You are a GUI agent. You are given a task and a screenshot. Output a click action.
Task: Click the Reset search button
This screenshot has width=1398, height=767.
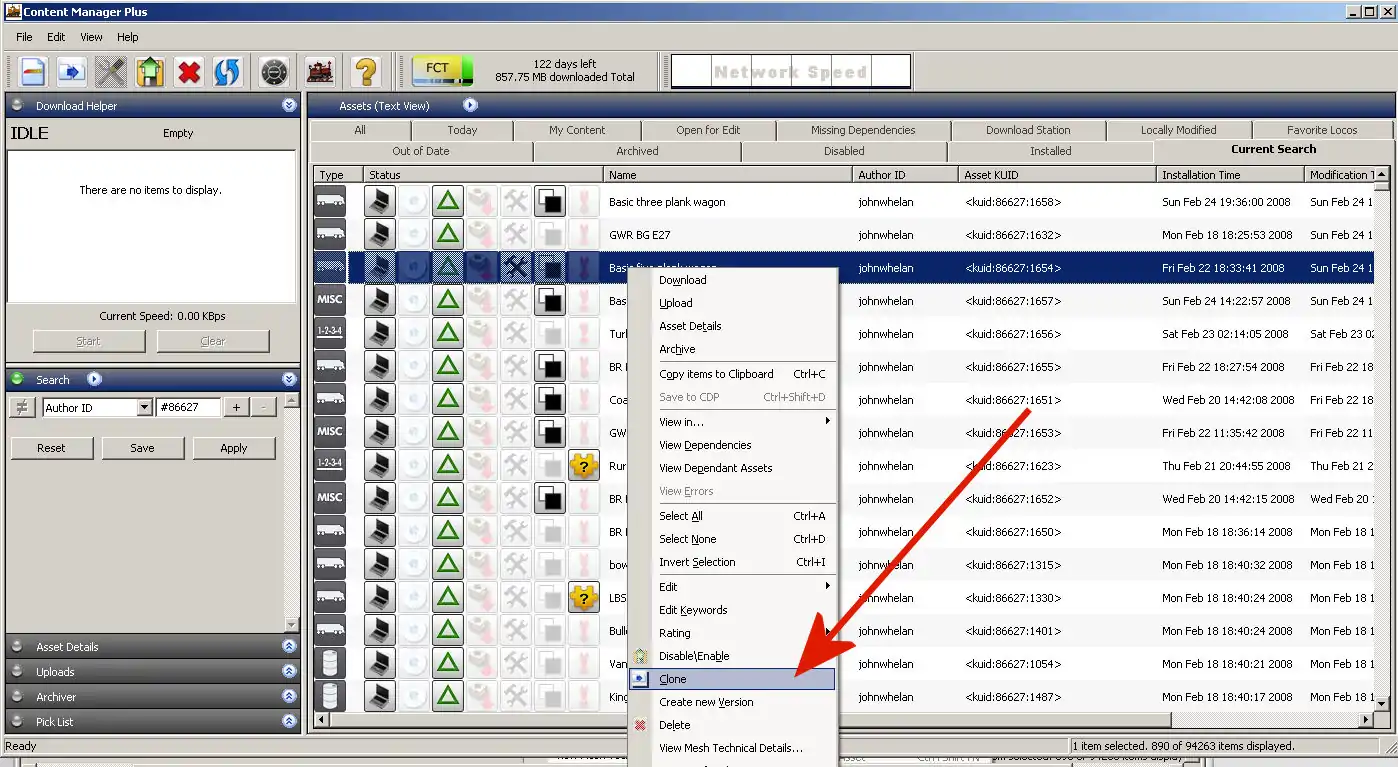point(51,448)
